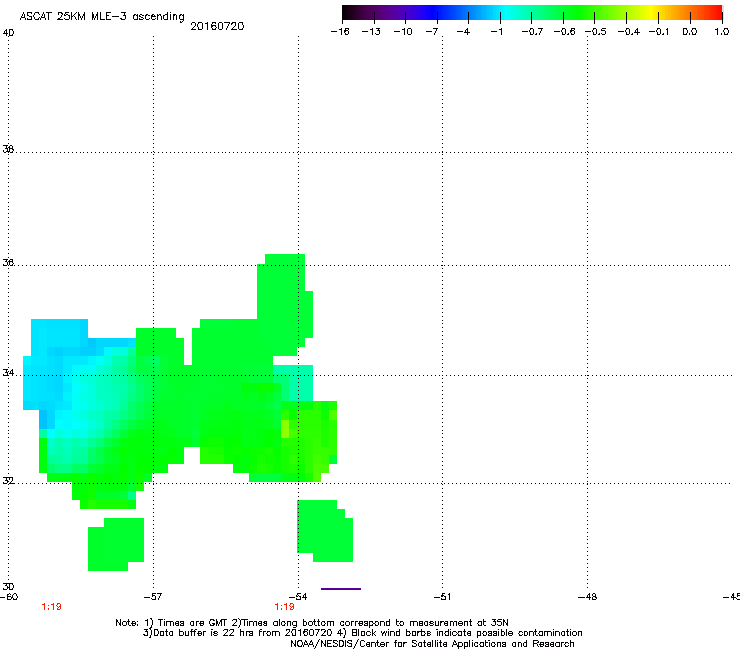Click the 0.0 color bar label
The image size is (740, 650).
[690, 32]
